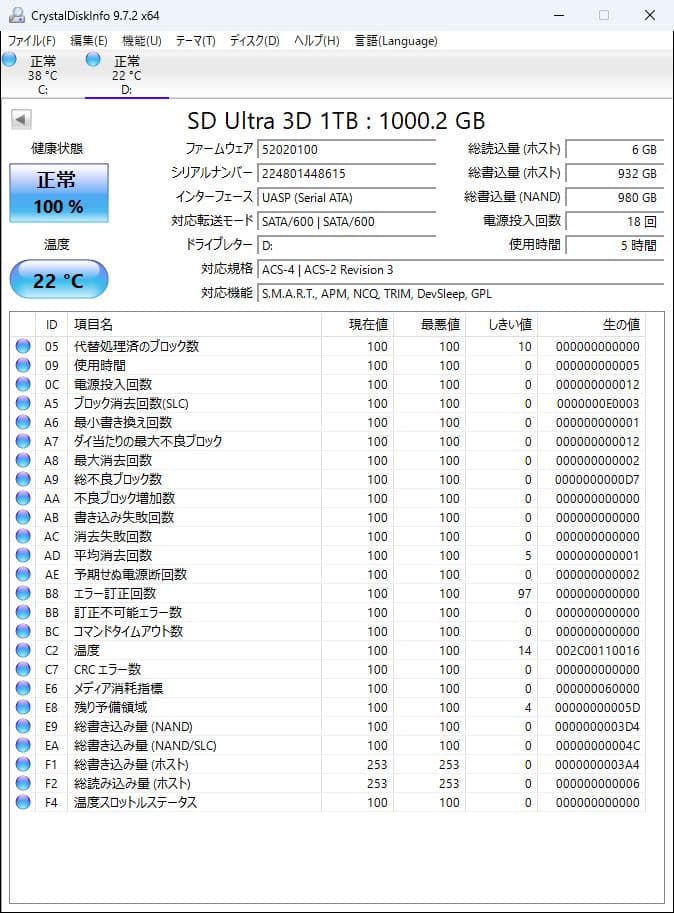Click the 現在値 column header
The height and width of the screenshot is (913, 674).
pyautogui.click(x=357, y=324)
